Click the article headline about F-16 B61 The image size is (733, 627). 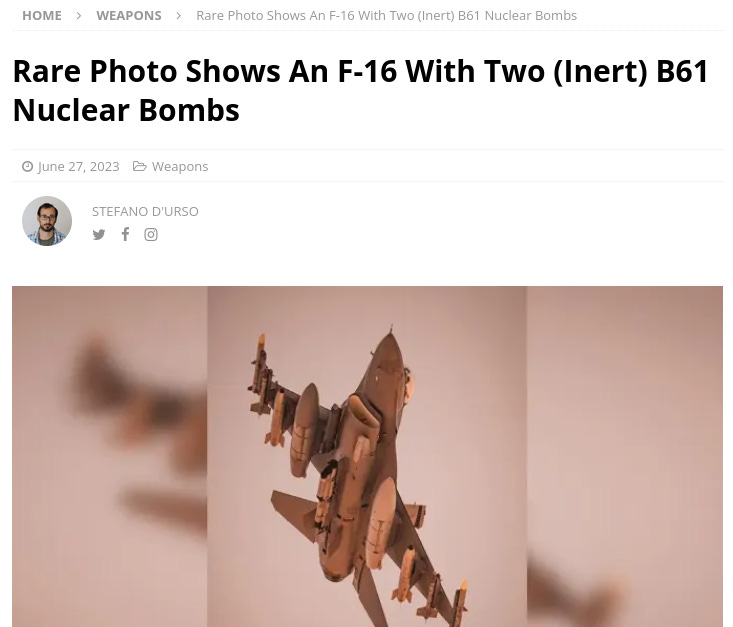pyautogui.click(x=361, y=91)
